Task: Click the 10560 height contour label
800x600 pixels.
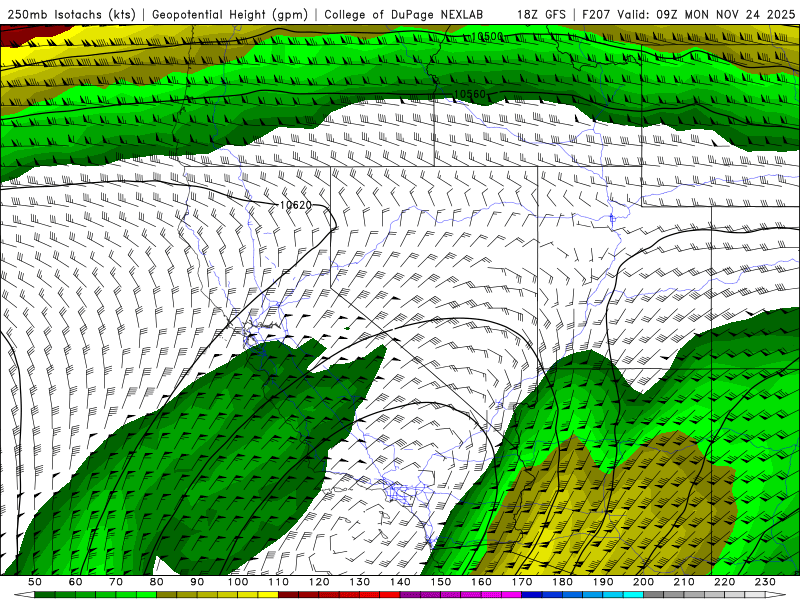Action: 470,94
